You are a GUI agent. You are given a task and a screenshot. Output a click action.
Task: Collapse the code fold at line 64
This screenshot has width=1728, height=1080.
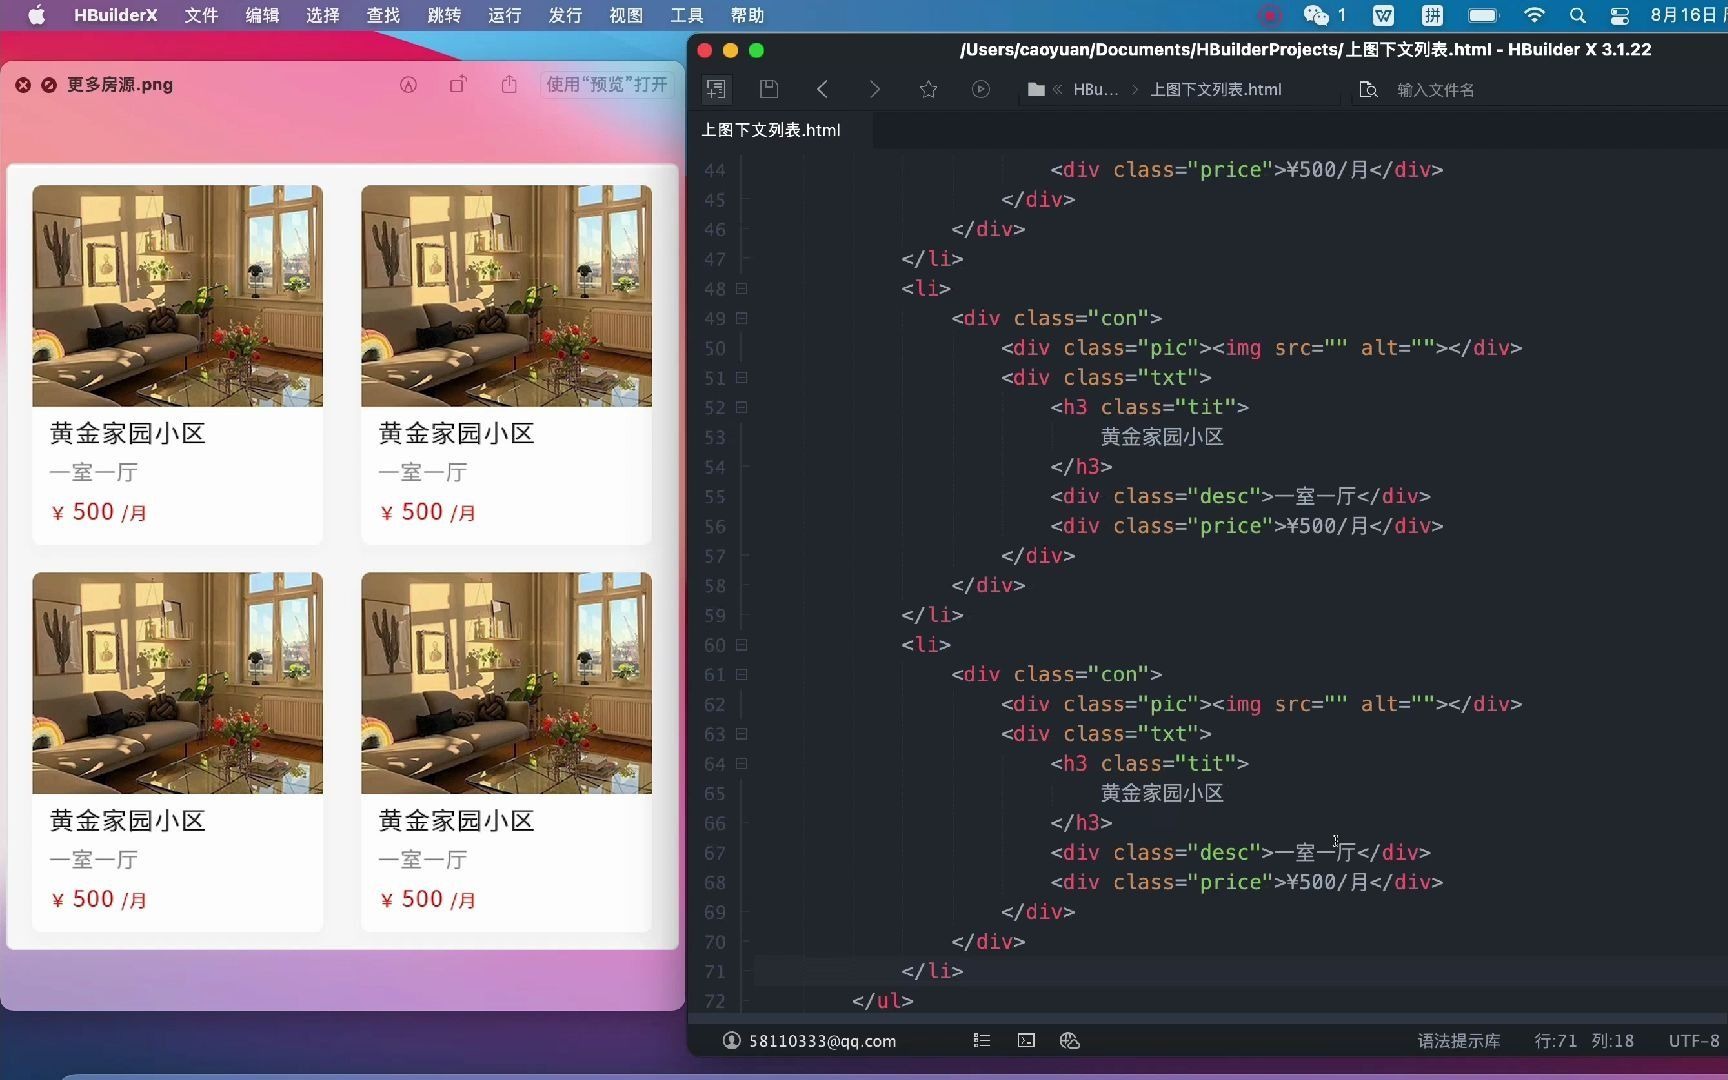[x=742, y=763]
